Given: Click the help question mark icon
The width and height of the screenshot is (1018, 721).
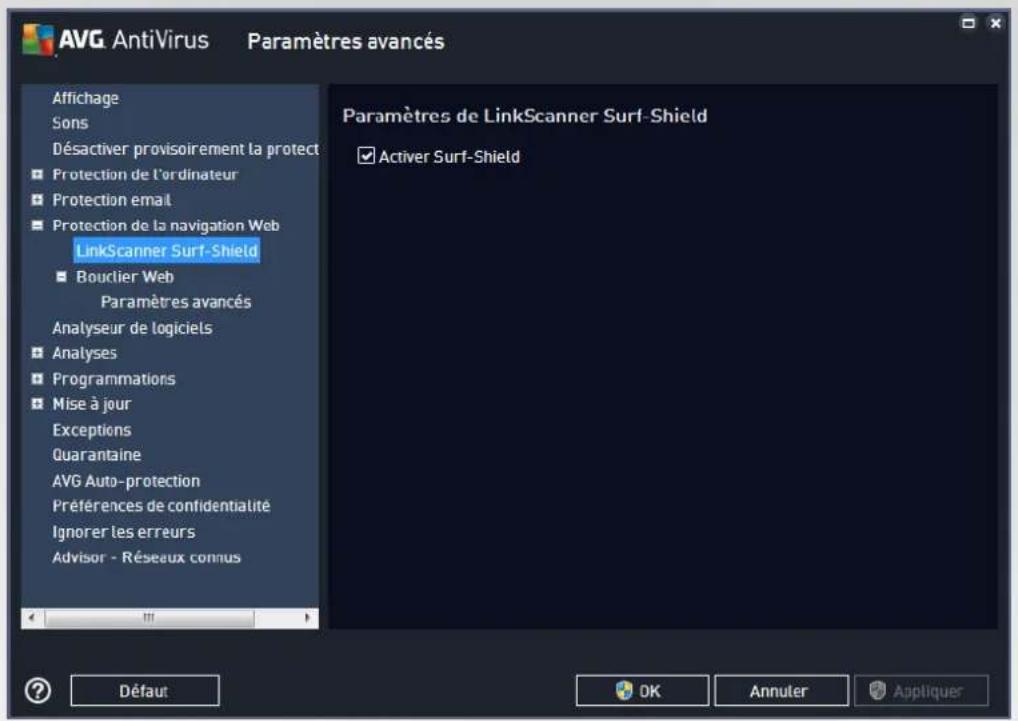Looking at the screenshot, I should pos(38,690).
